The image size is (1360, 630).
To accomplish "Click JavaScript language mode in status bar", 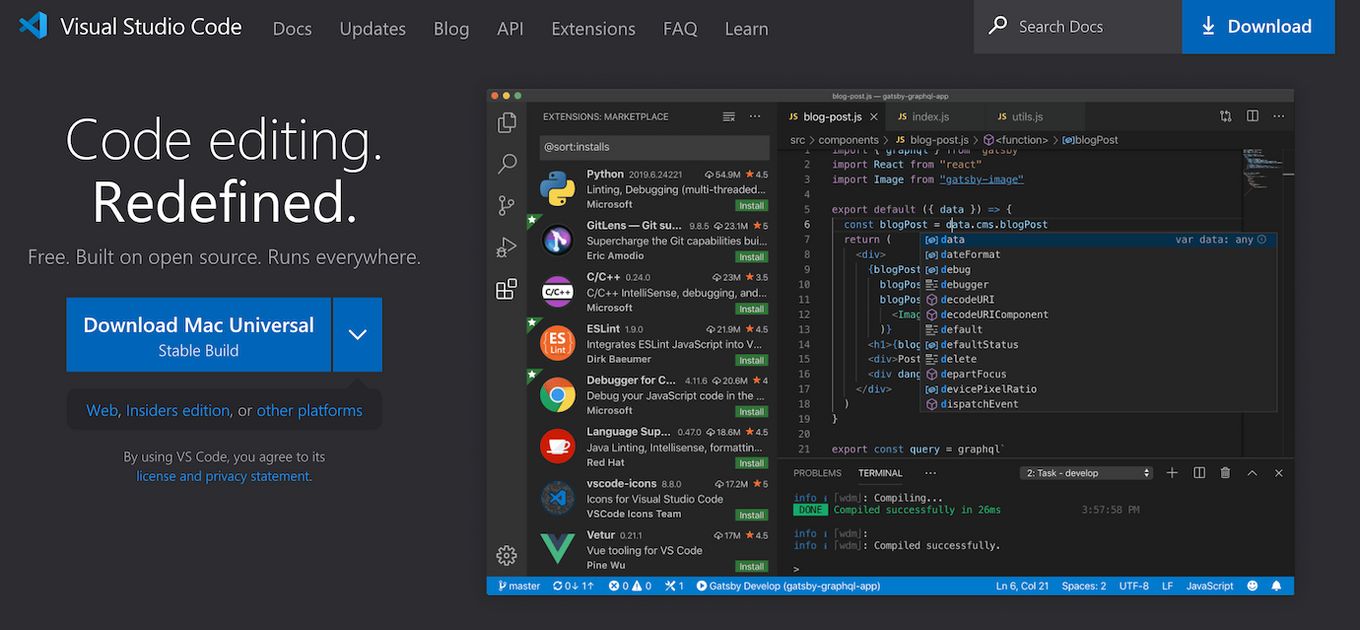I will (1210, 586).
